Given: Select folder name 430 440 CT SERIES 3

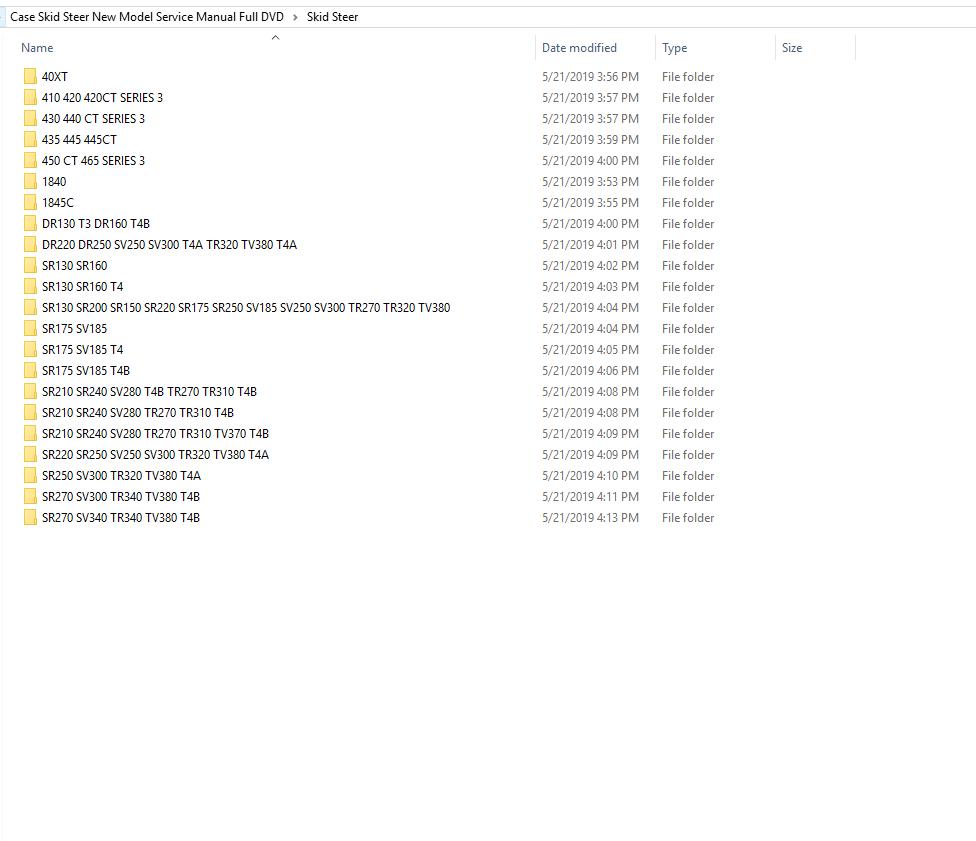Looking at the screenshot, I should [93, 118].
